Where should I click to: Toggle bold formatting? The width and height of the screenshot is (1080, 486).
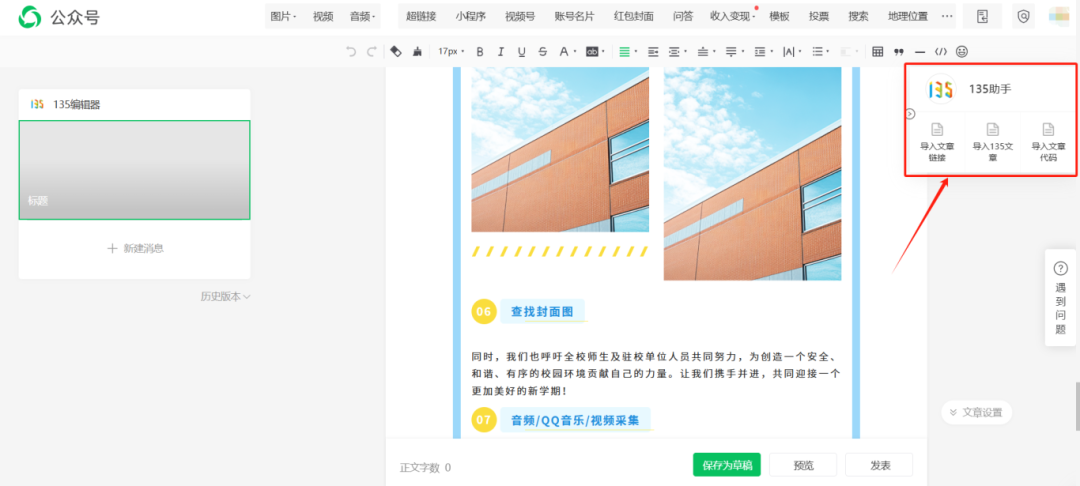[480, 51]
